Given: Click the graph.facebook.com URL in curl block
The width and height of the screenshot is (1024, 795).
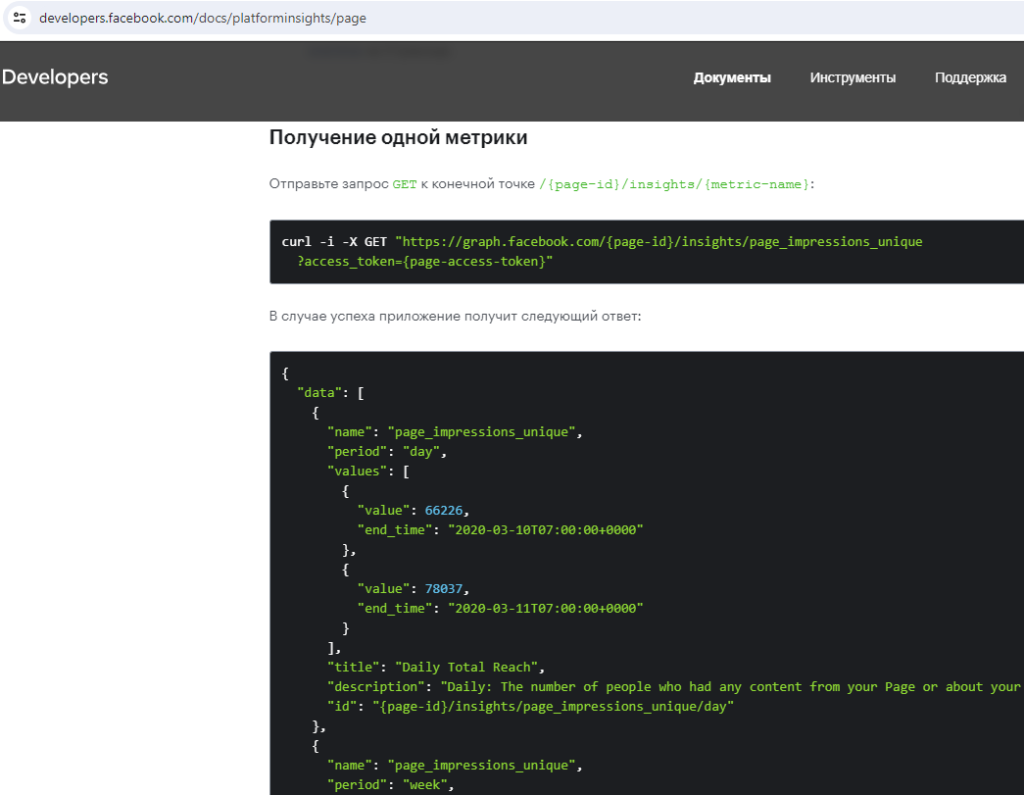Looking at the screenshot, I should 659,242.
